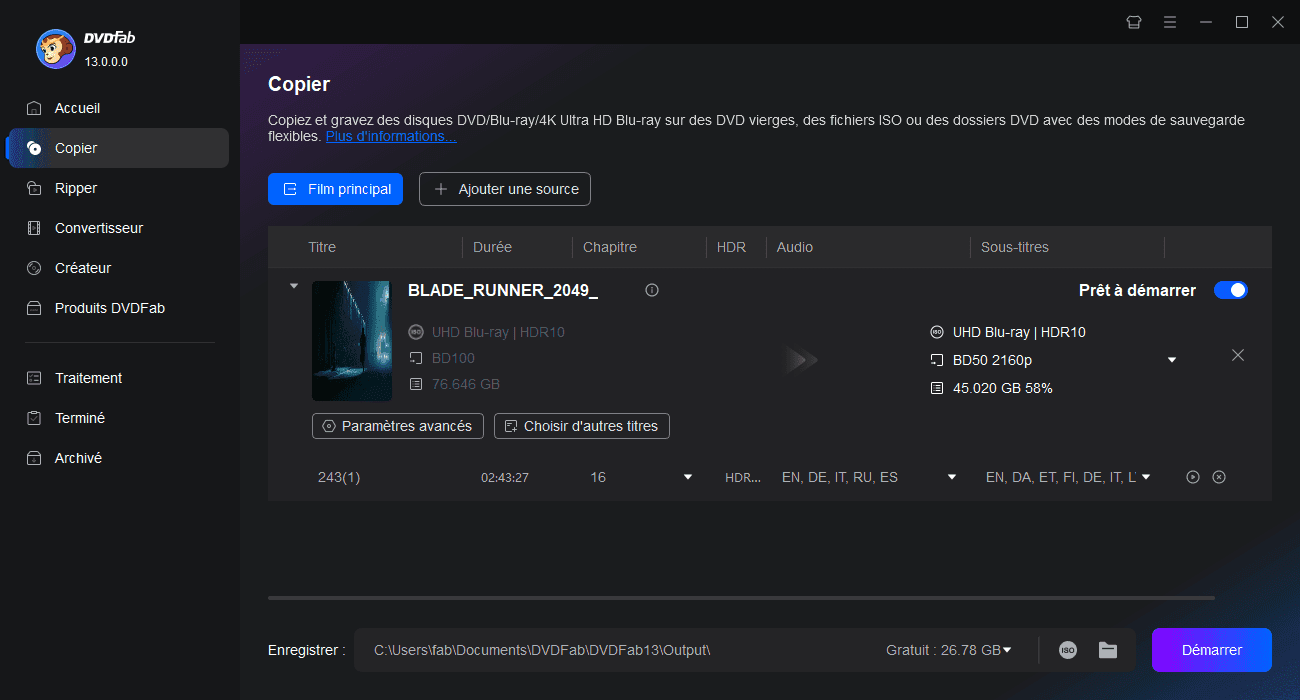Toggle the Prêt à démarrer switch
This screenshot has width=1300, height=700.
[1230, 290]
